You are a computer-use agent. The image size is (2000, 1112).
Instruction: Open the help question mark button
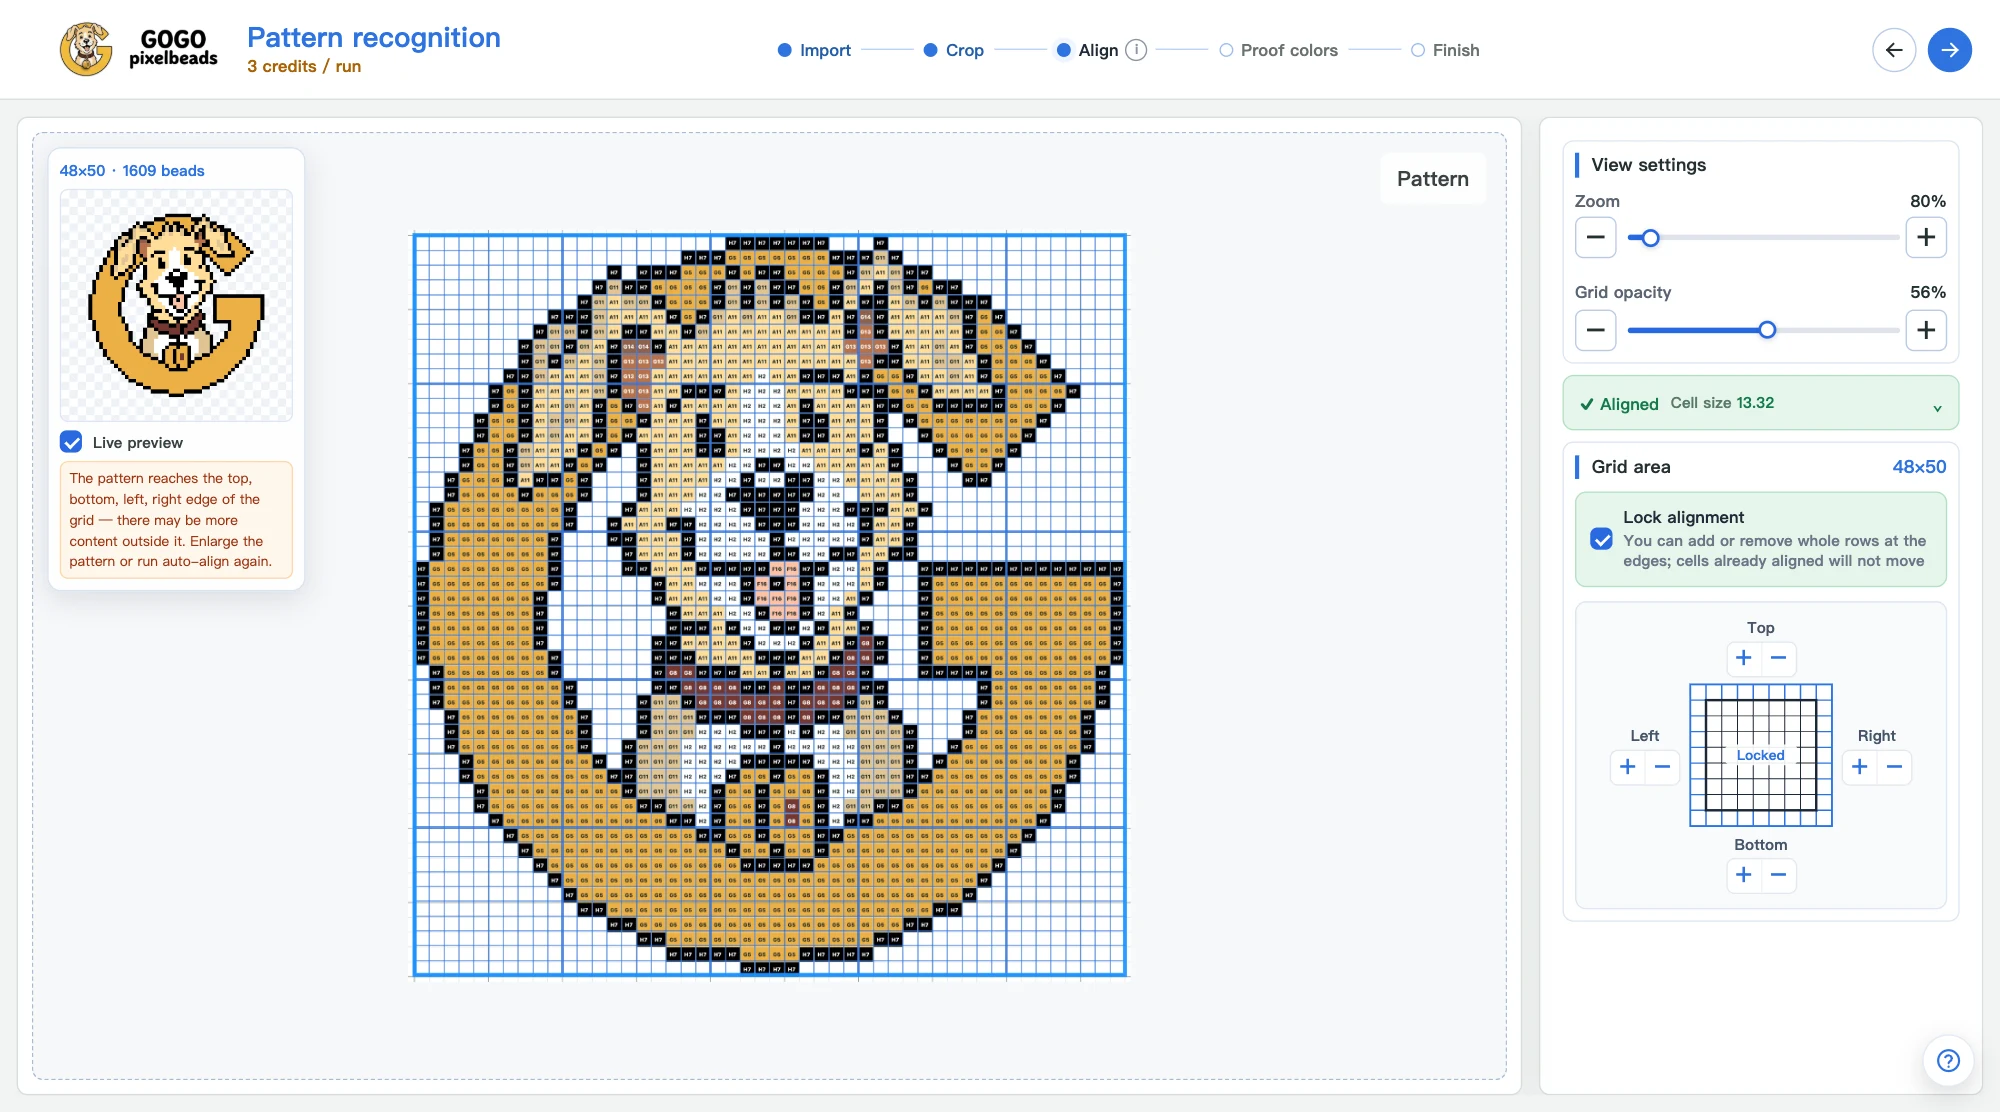click(x=1948, y=1061)
